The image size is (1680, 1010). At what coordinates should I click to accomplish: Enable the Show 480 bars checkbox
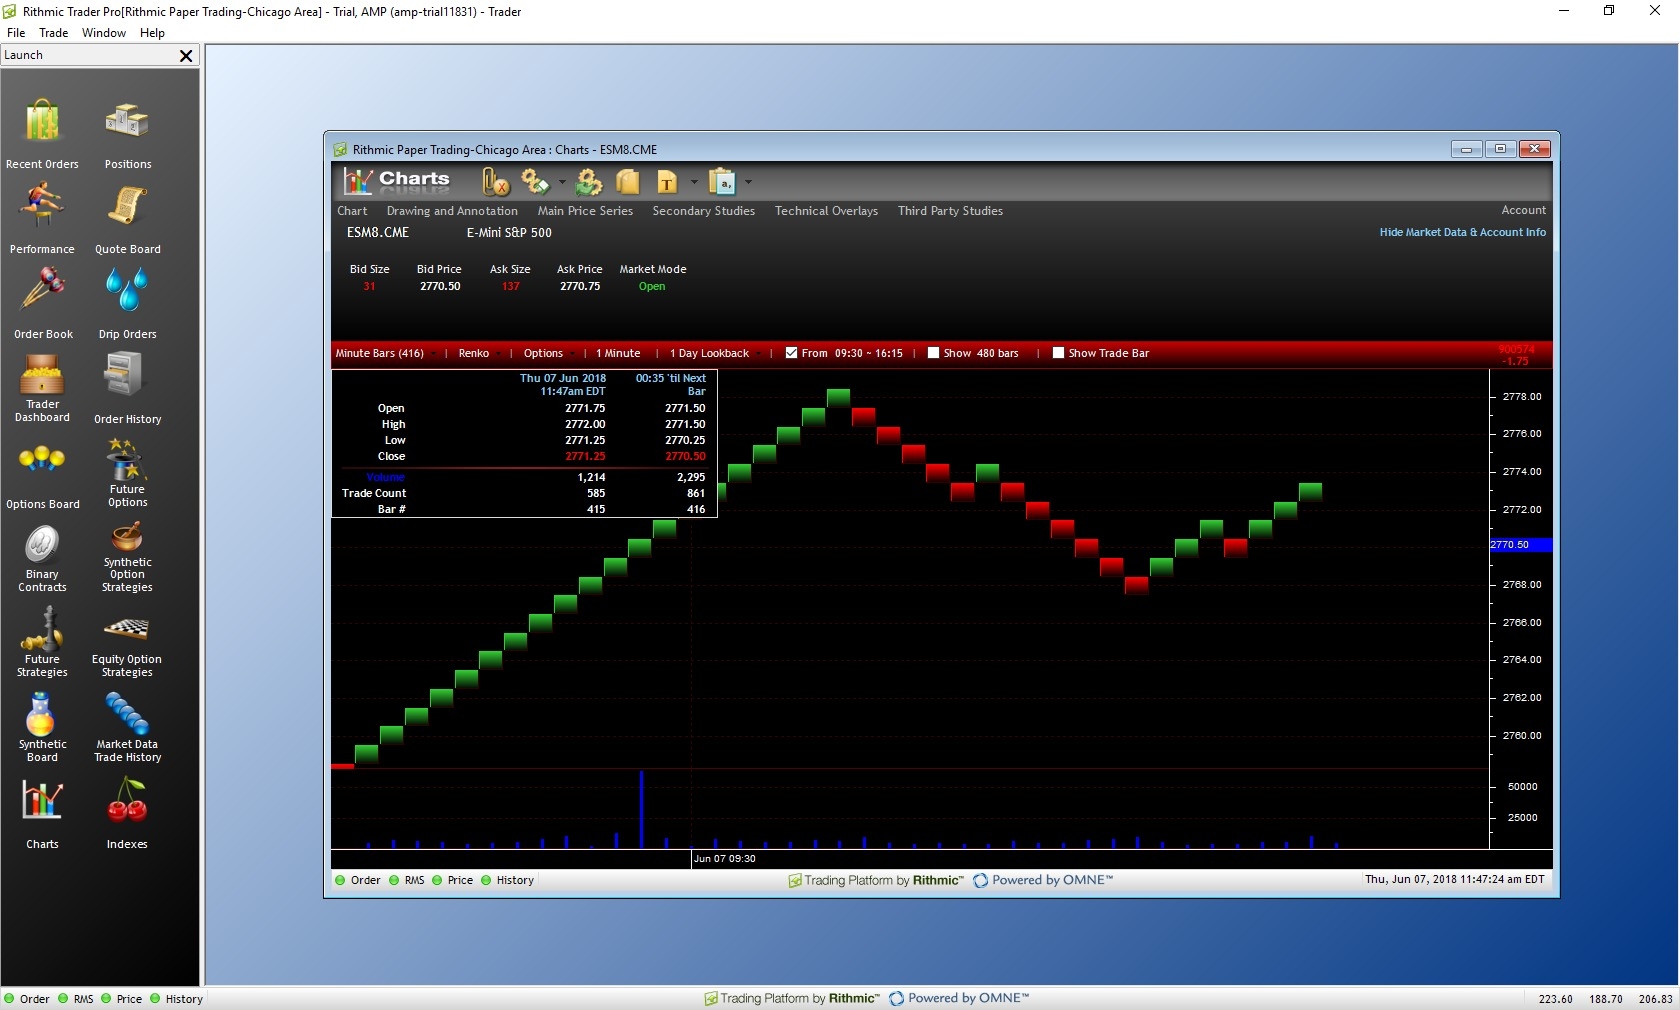click(933, 353)
